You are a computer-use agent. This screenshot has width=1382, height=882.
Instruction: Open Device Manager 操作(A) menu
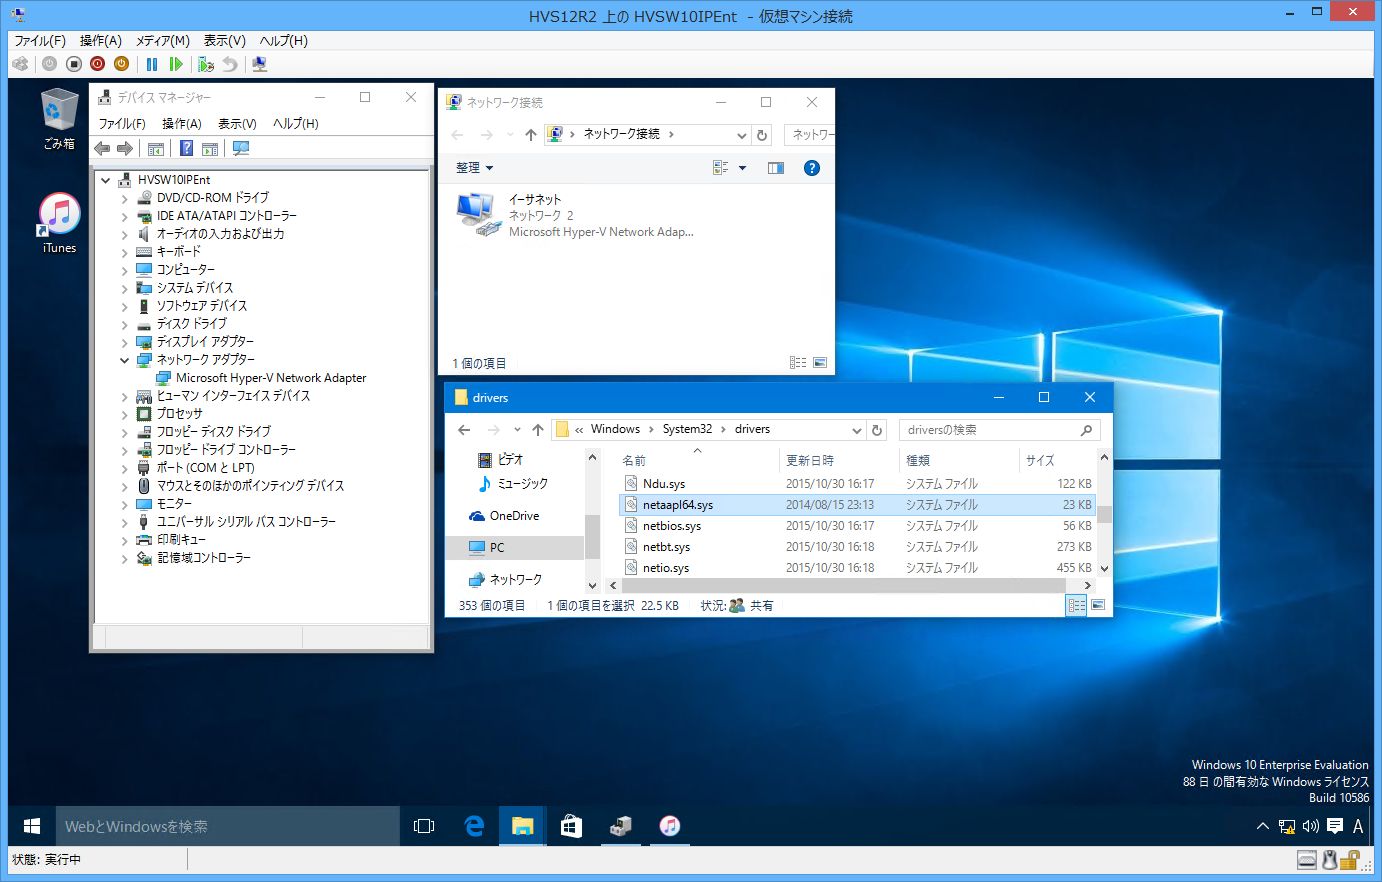click(182, 124)
